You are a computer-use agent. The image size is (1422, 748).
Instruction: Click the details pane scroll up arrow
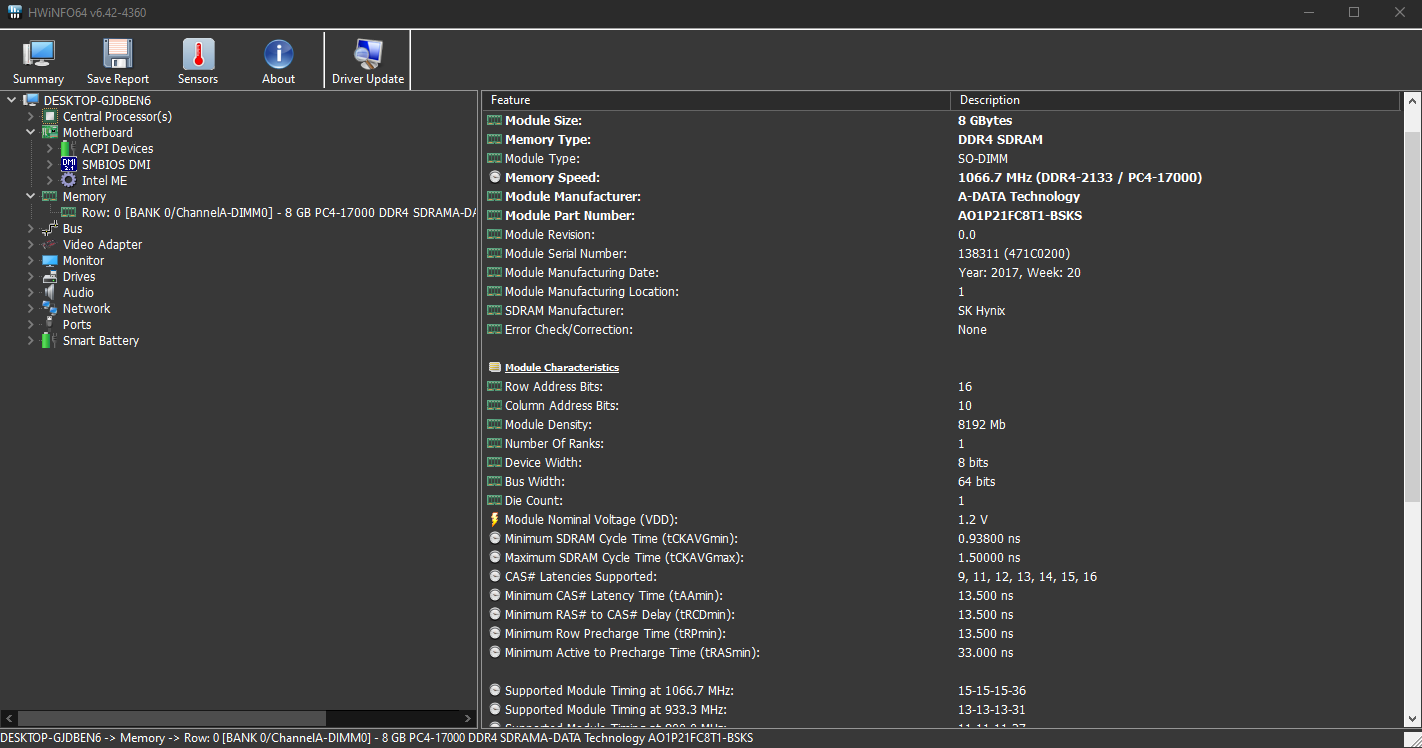pos(1412,100)
